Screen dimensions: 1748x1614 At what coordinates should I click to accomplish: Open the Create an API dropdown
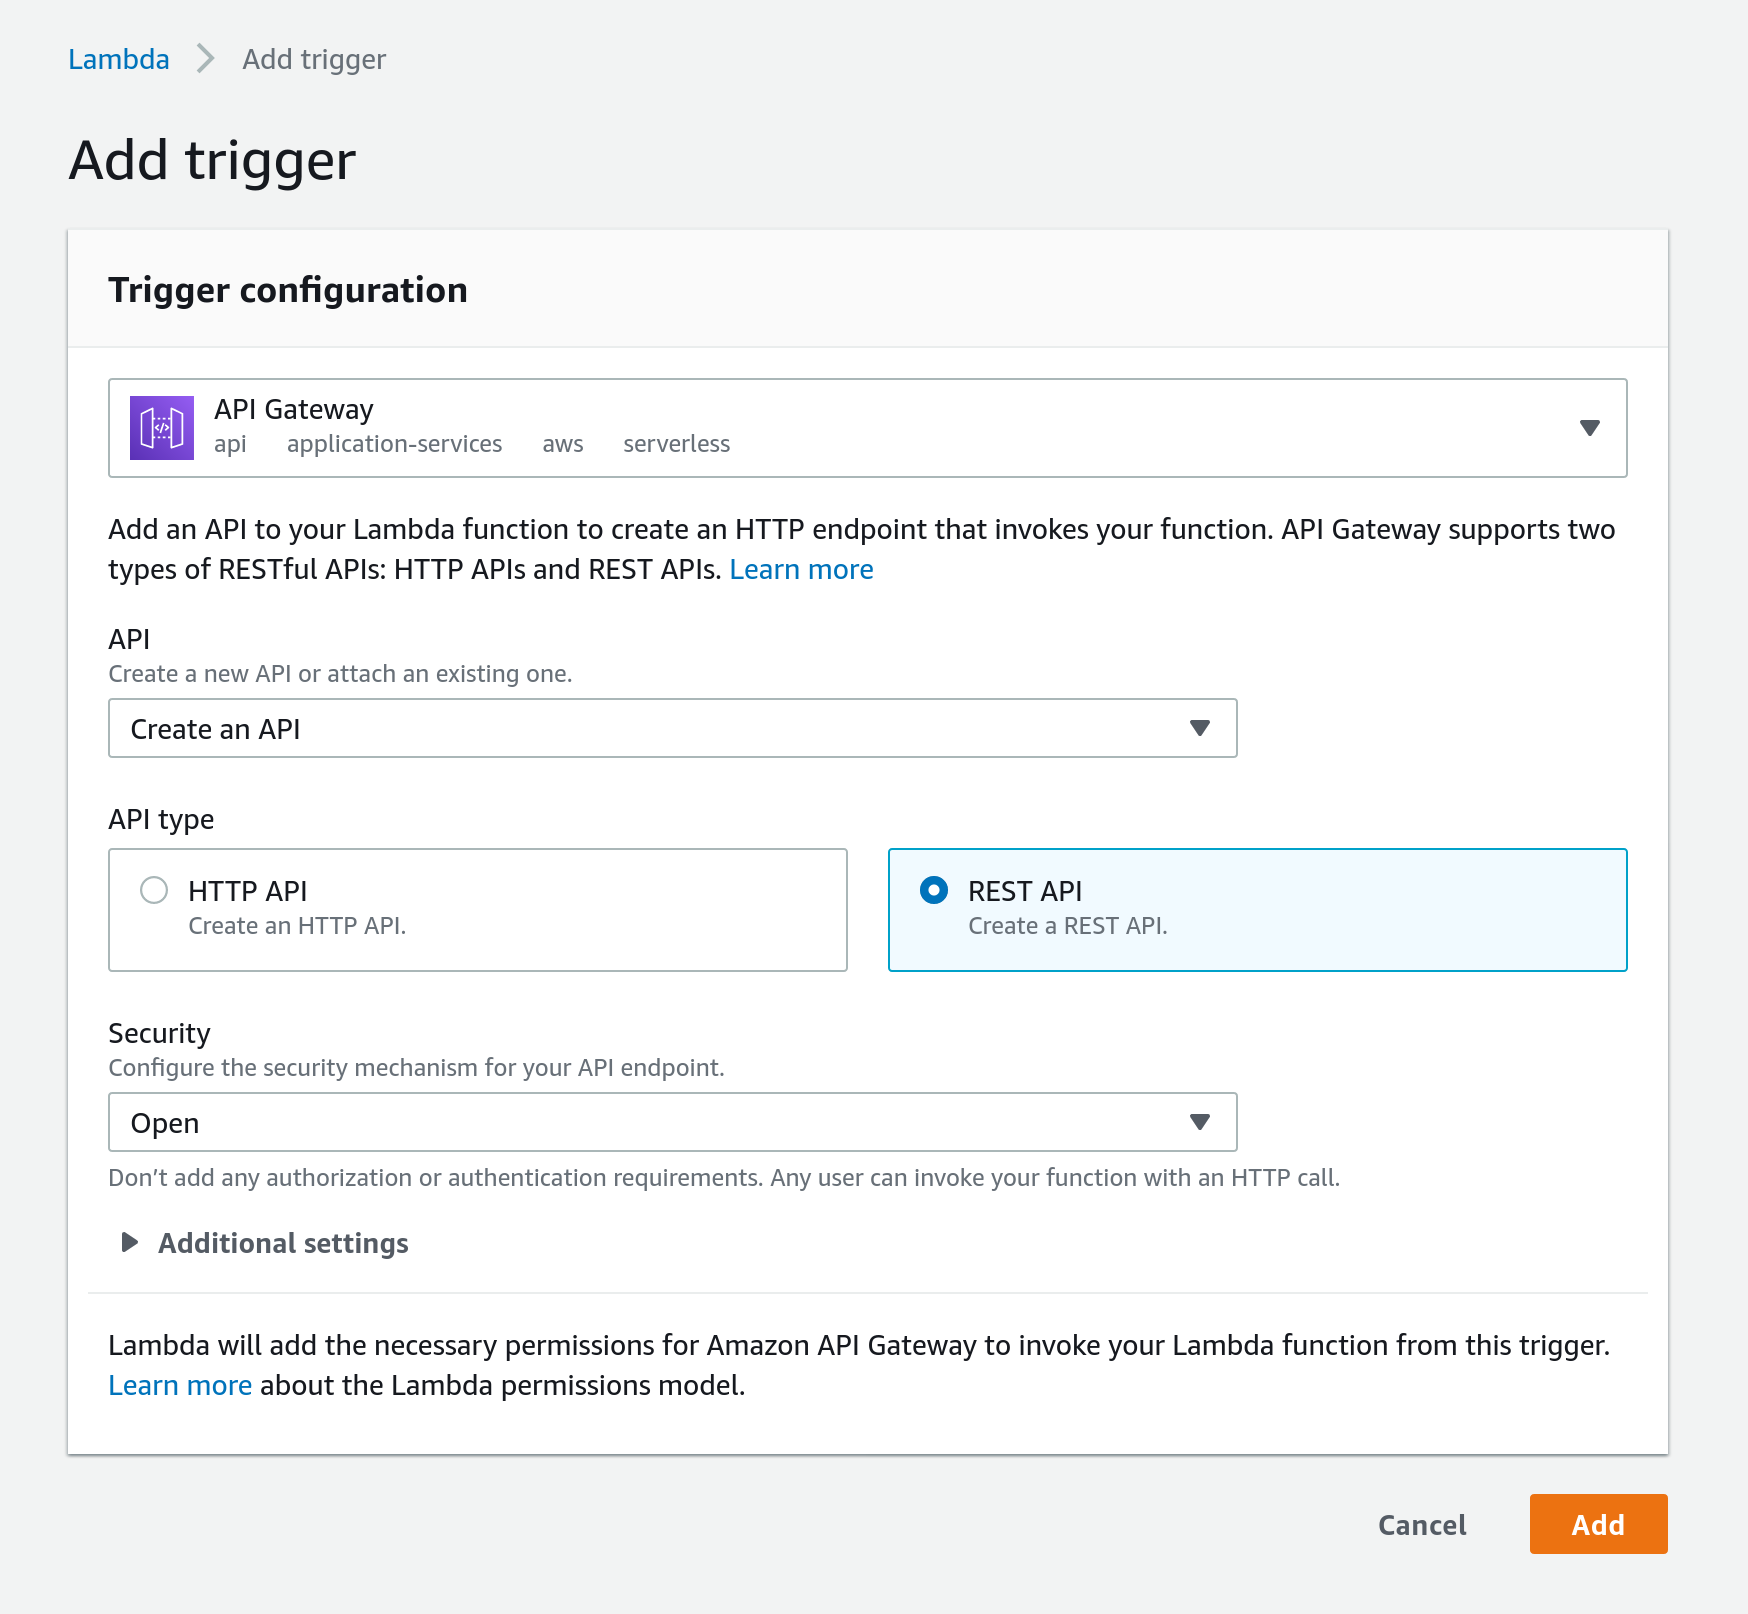pyautogui.click(x=672, y=729)
